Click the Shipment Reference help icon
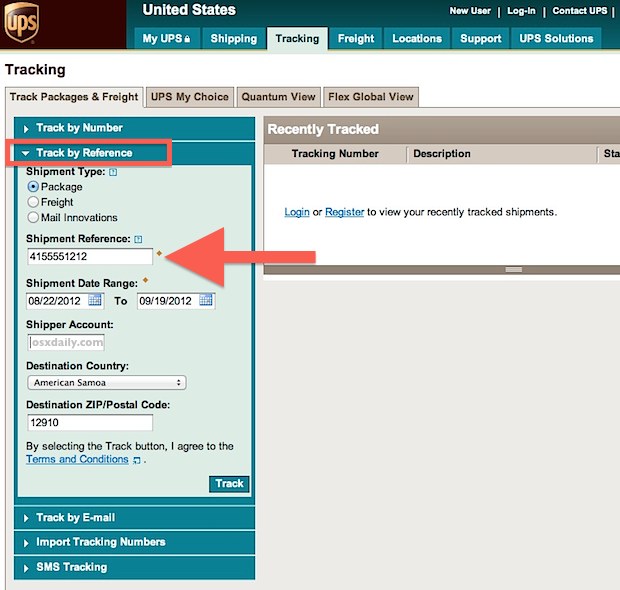 pos(138,239)
